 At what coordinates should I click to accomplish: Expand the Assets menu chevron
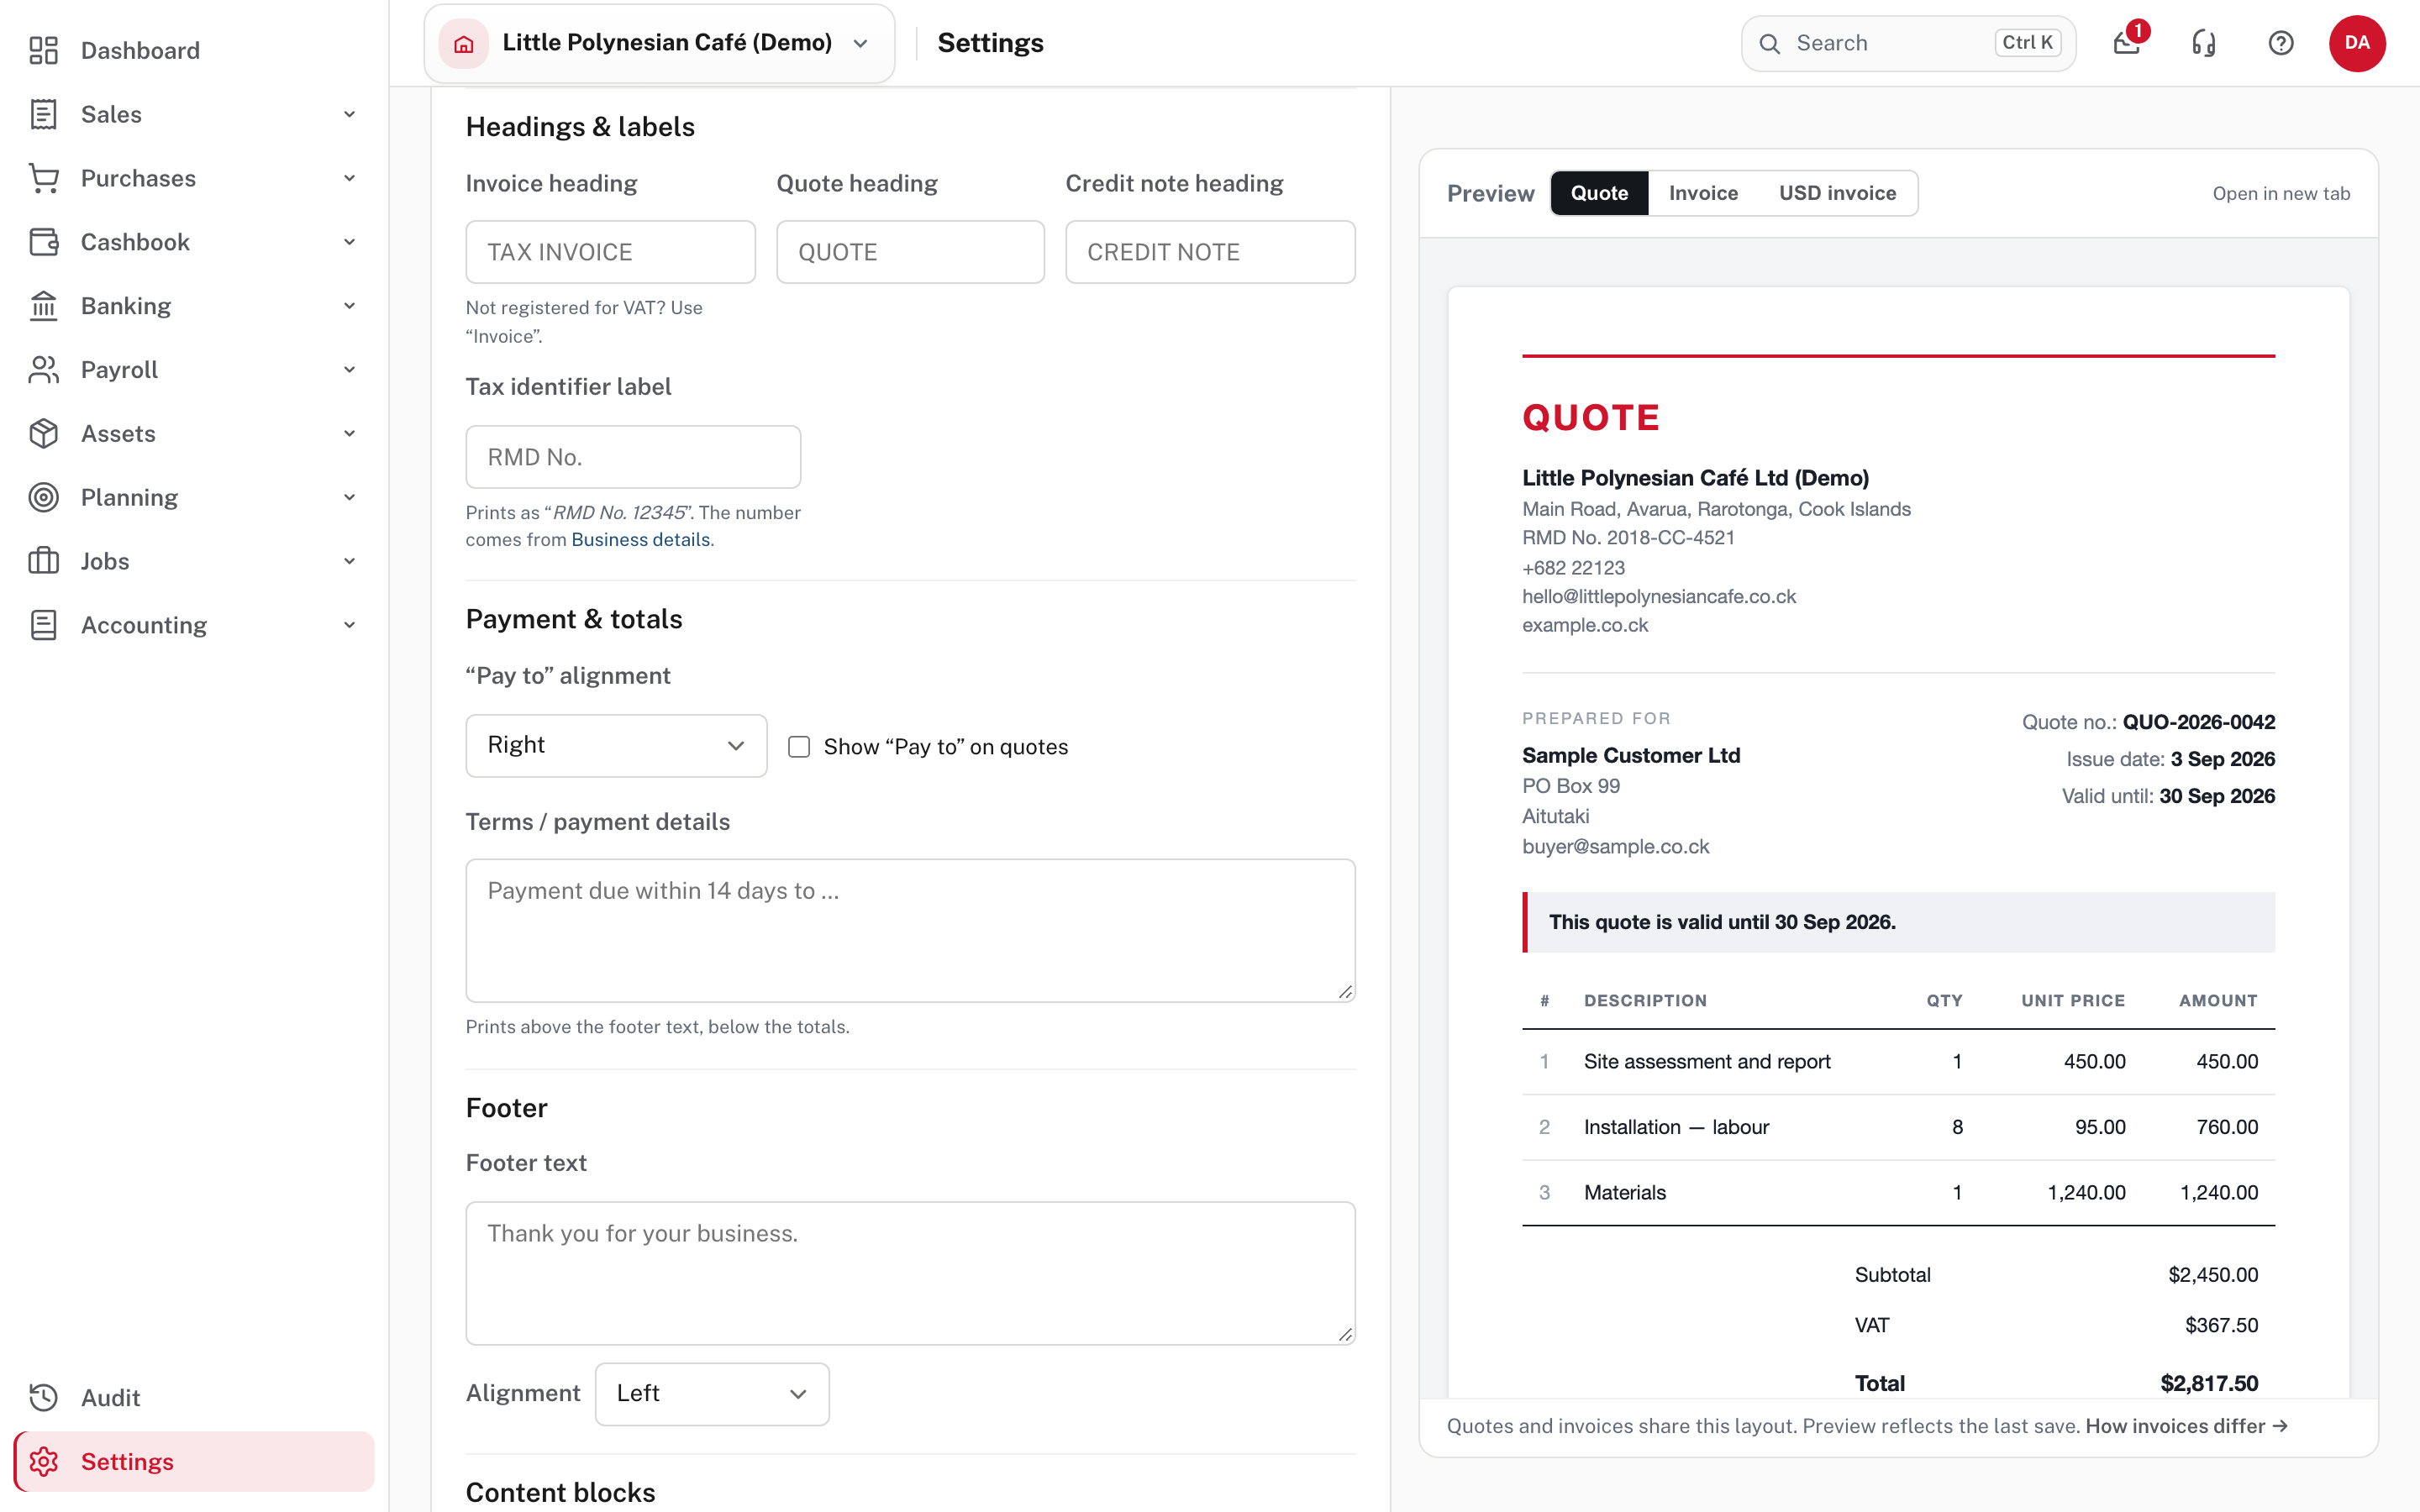click(x=349, y=434)
